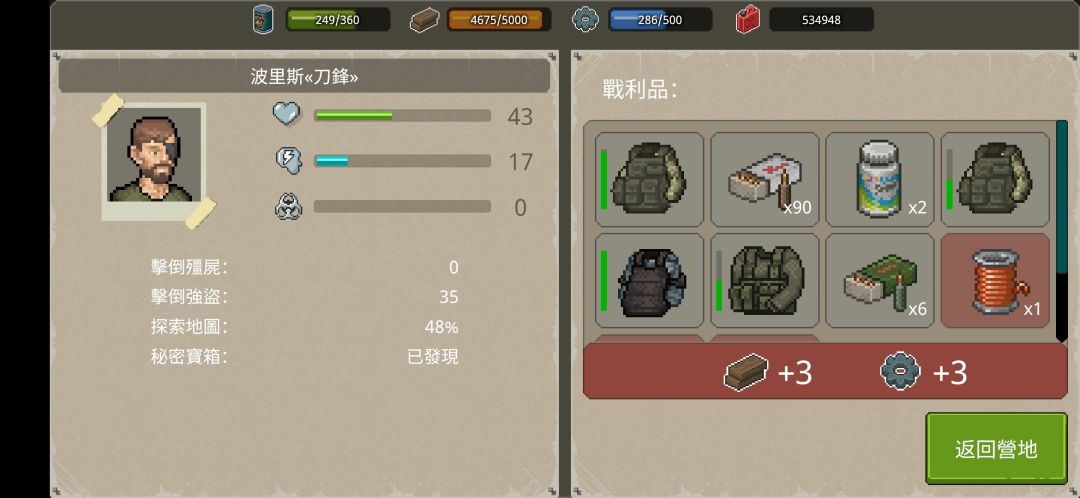Pick the pill bottle item x2
This screenshot has width=1080, height=498.
point(880,180)
